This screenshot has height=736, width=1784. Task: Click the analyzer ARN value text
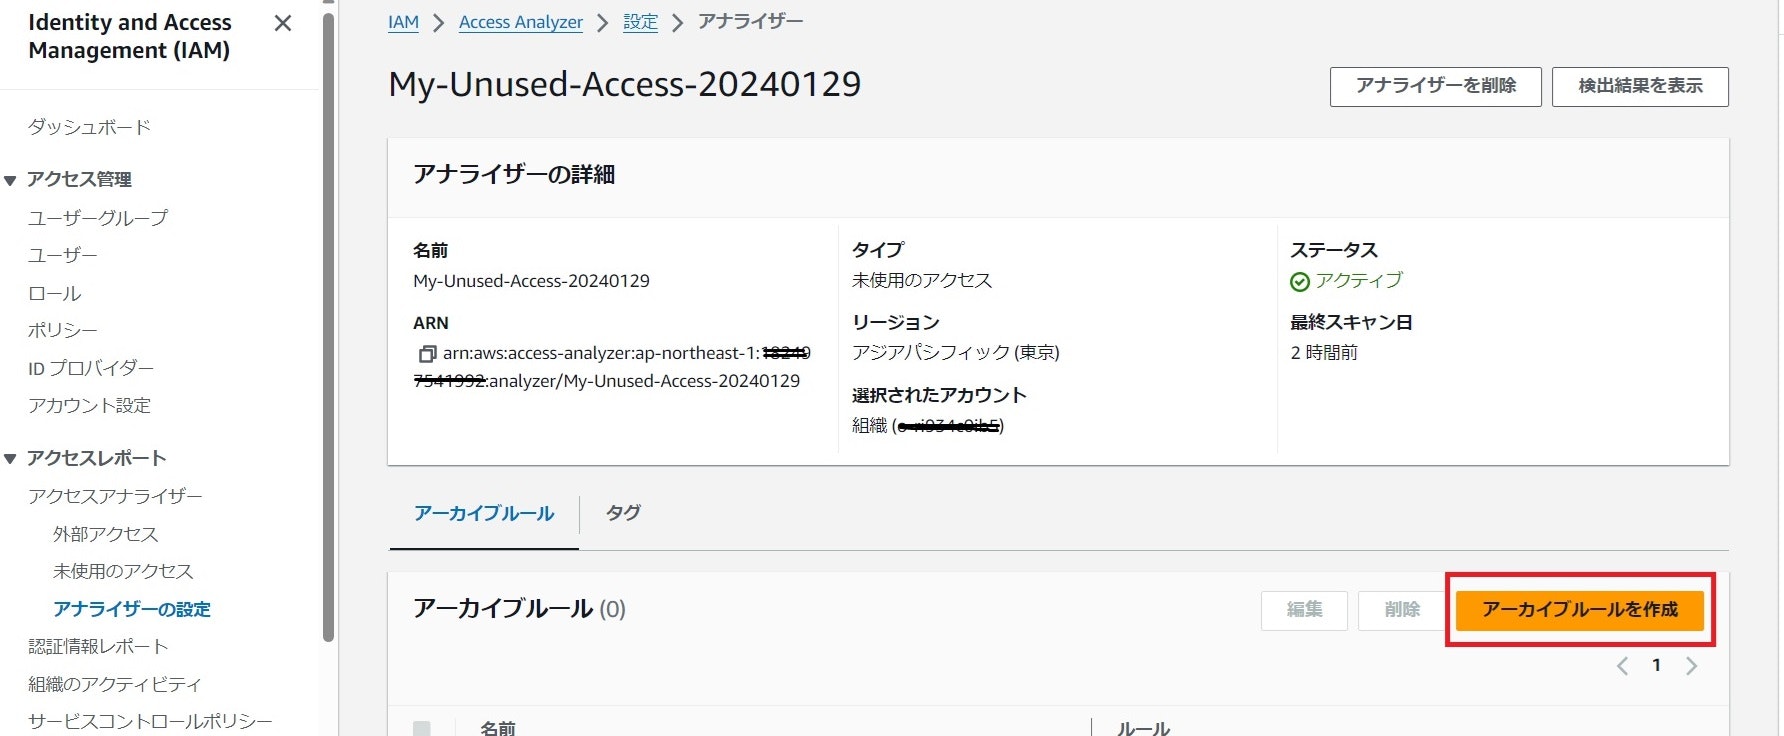(x=612, y=367)
